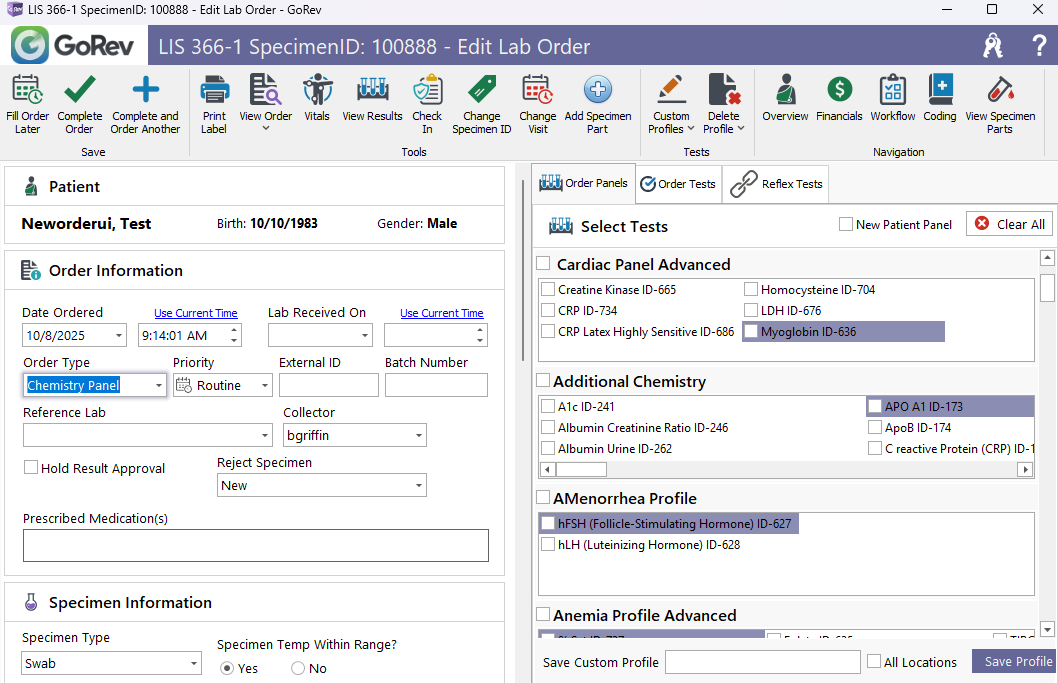Viewport: 1058px width, 683px height.
Task: Open the Vitals tool
Action: click(317, 91)
